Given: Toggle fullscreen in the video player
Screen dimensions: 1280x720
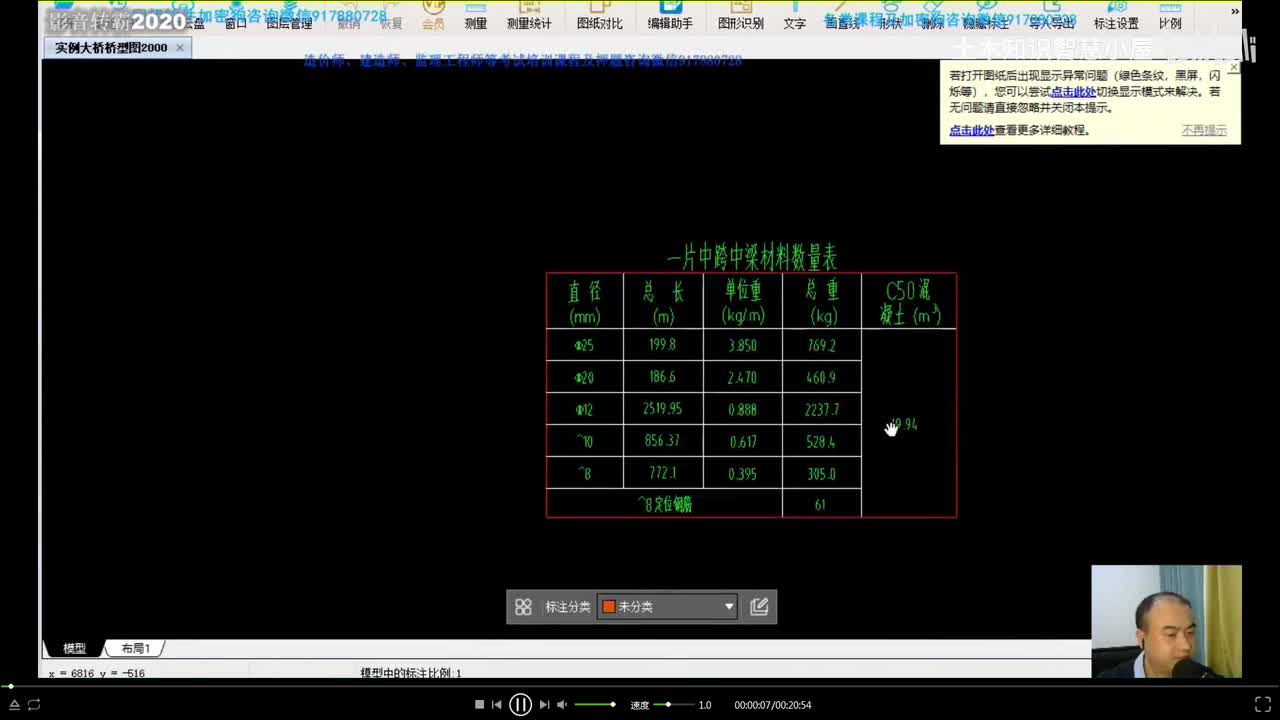Looking at the screenshot, I should pyautogui.click(x=1262, y=705).
